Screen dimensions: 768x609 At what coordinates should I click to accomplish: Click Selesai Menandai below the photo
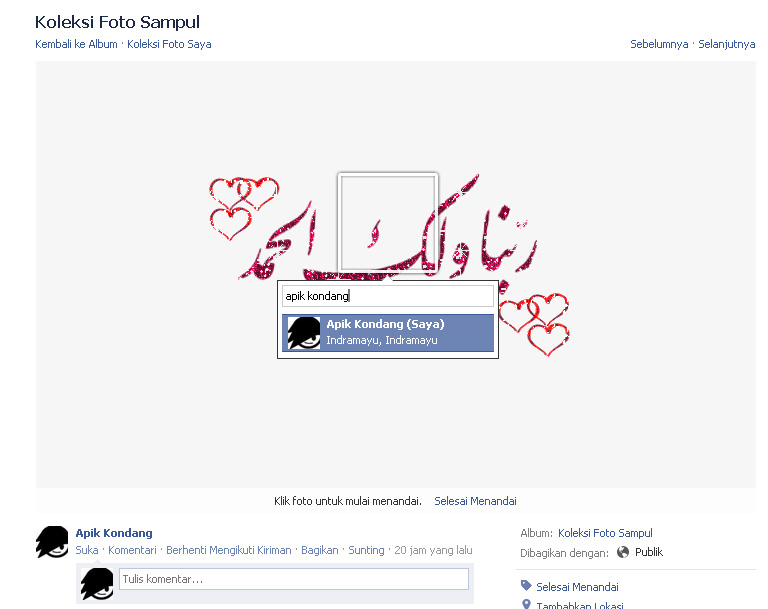point(475,501)
